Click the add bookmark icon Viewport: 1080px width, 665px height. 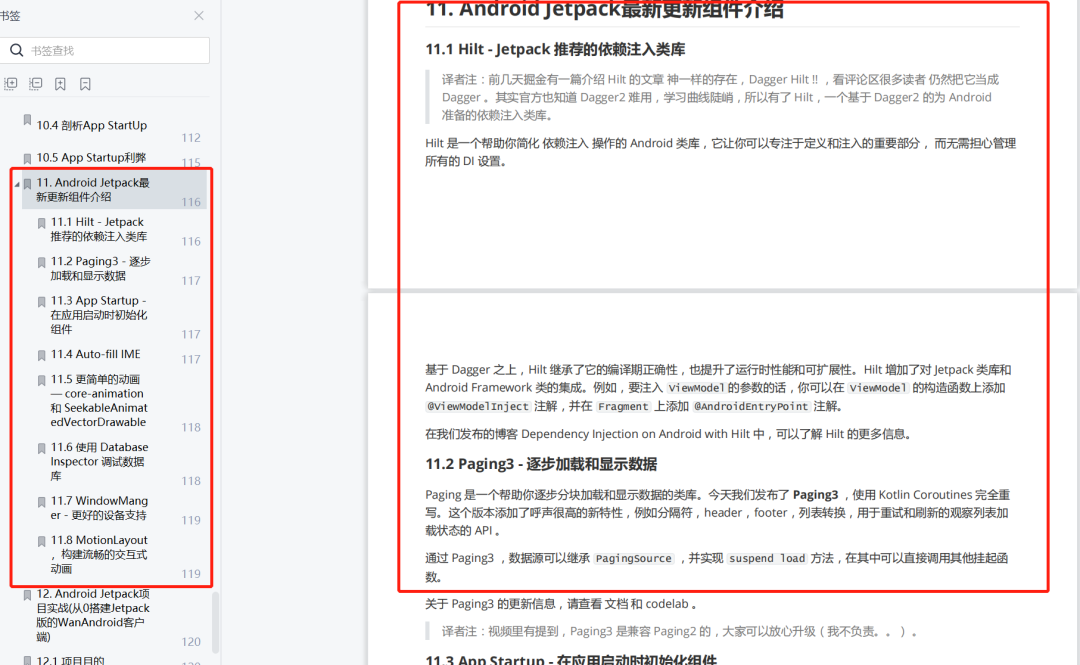click(x=61, y=84)
